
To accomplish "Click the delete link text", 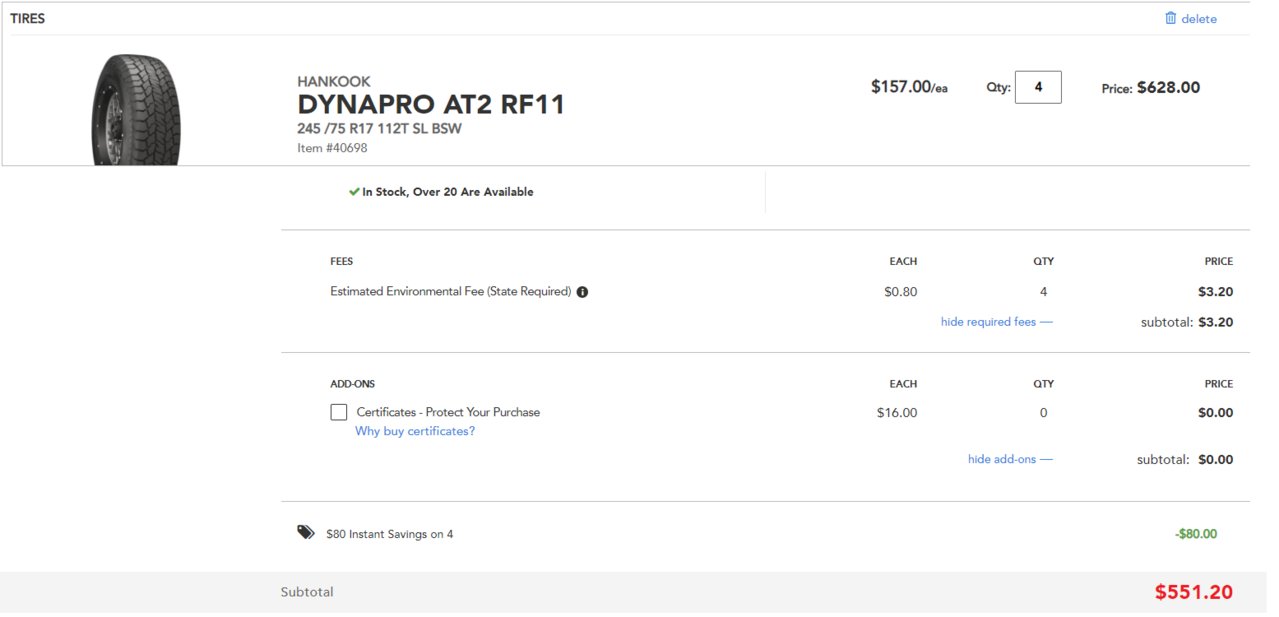I will pos(1199,19).
